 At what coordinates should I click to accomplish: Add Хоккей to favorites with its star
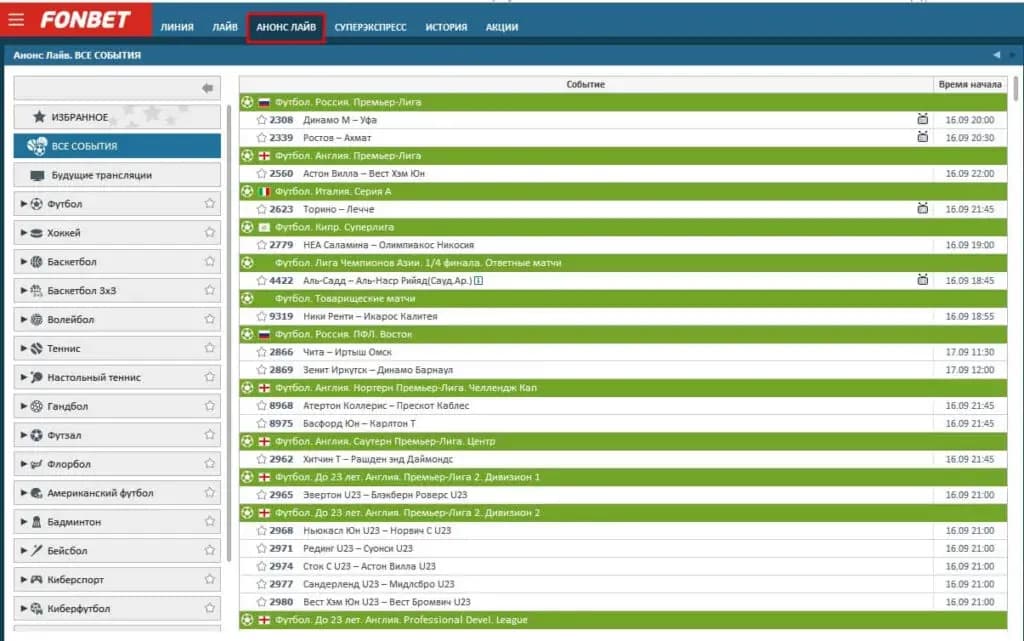(x=210, y=232)
